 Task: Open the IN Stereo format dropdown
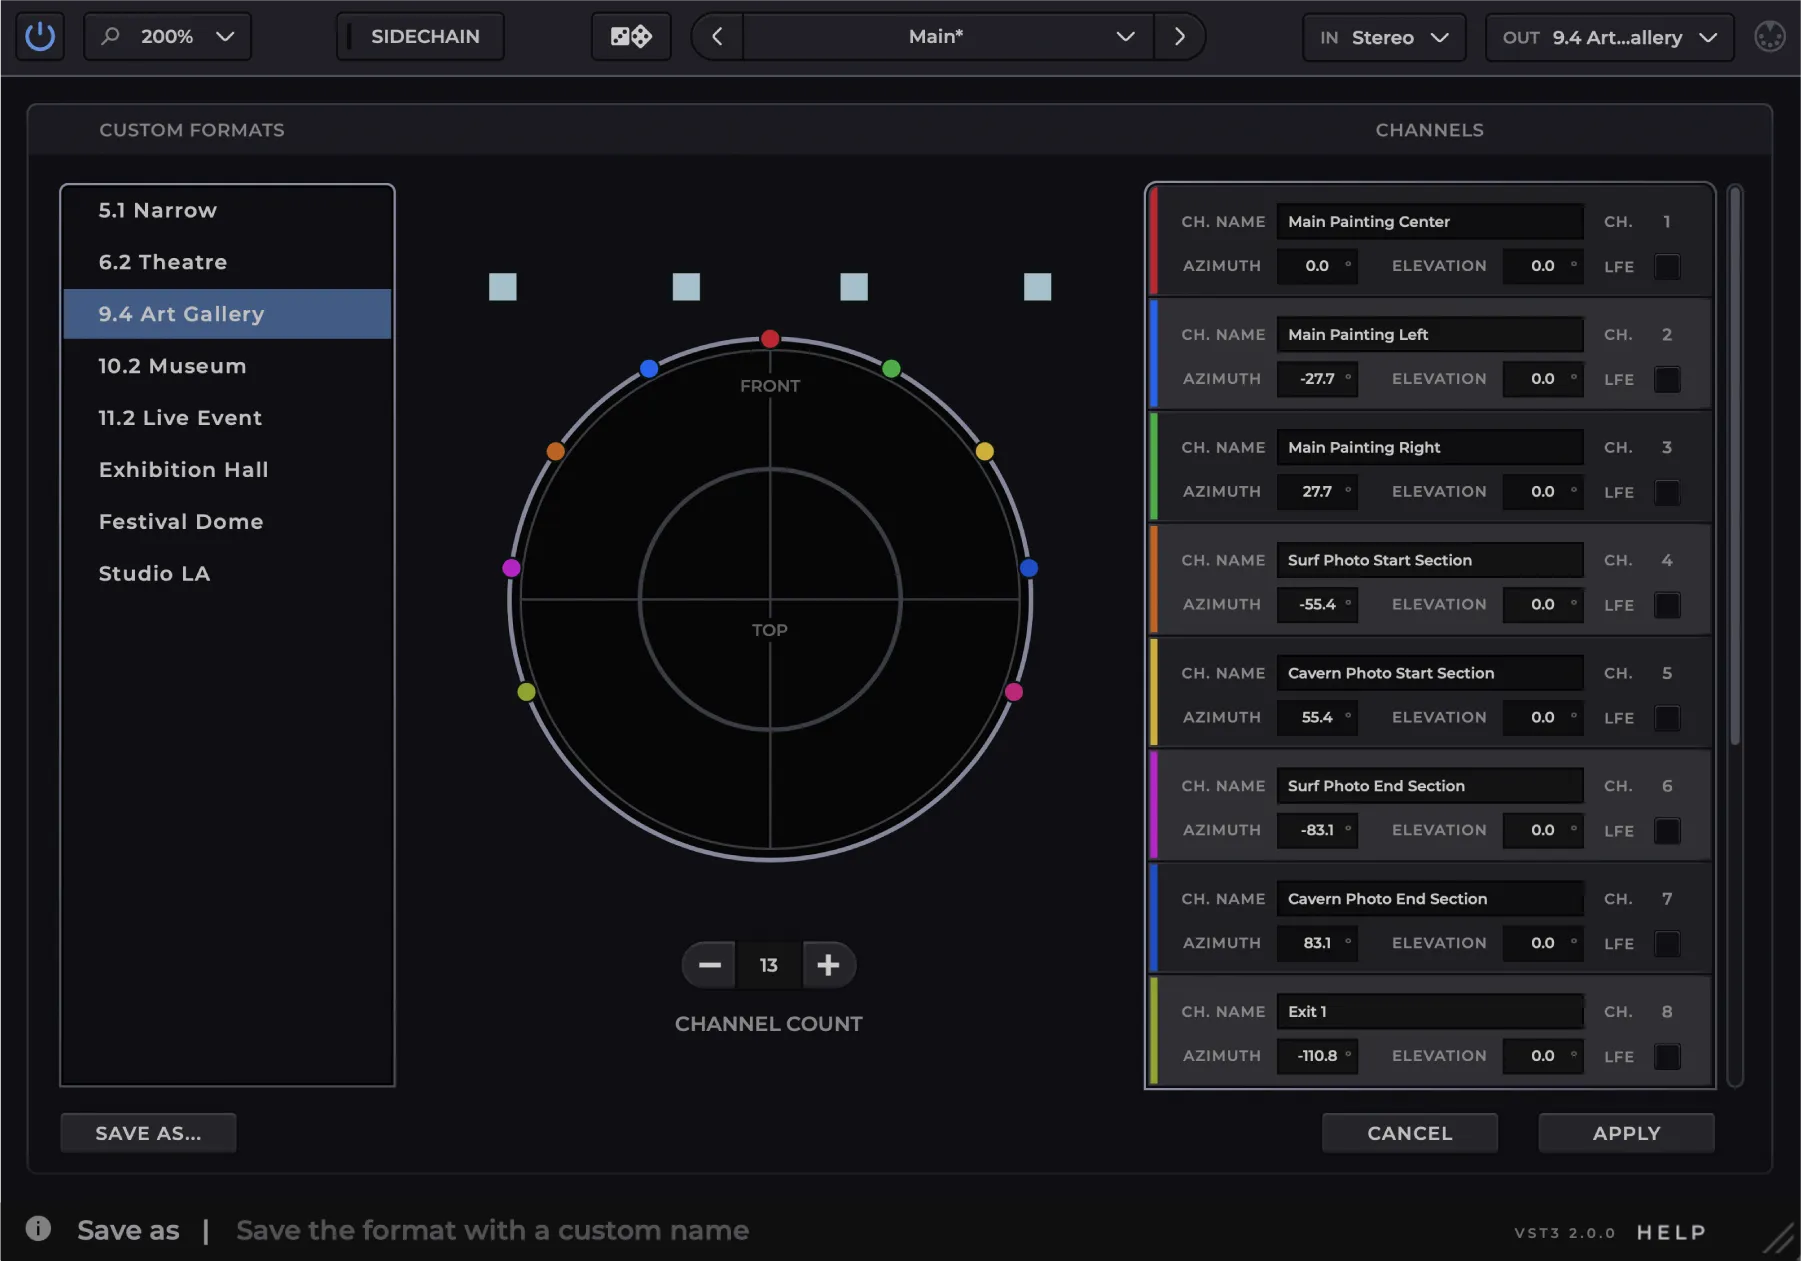1384,37
